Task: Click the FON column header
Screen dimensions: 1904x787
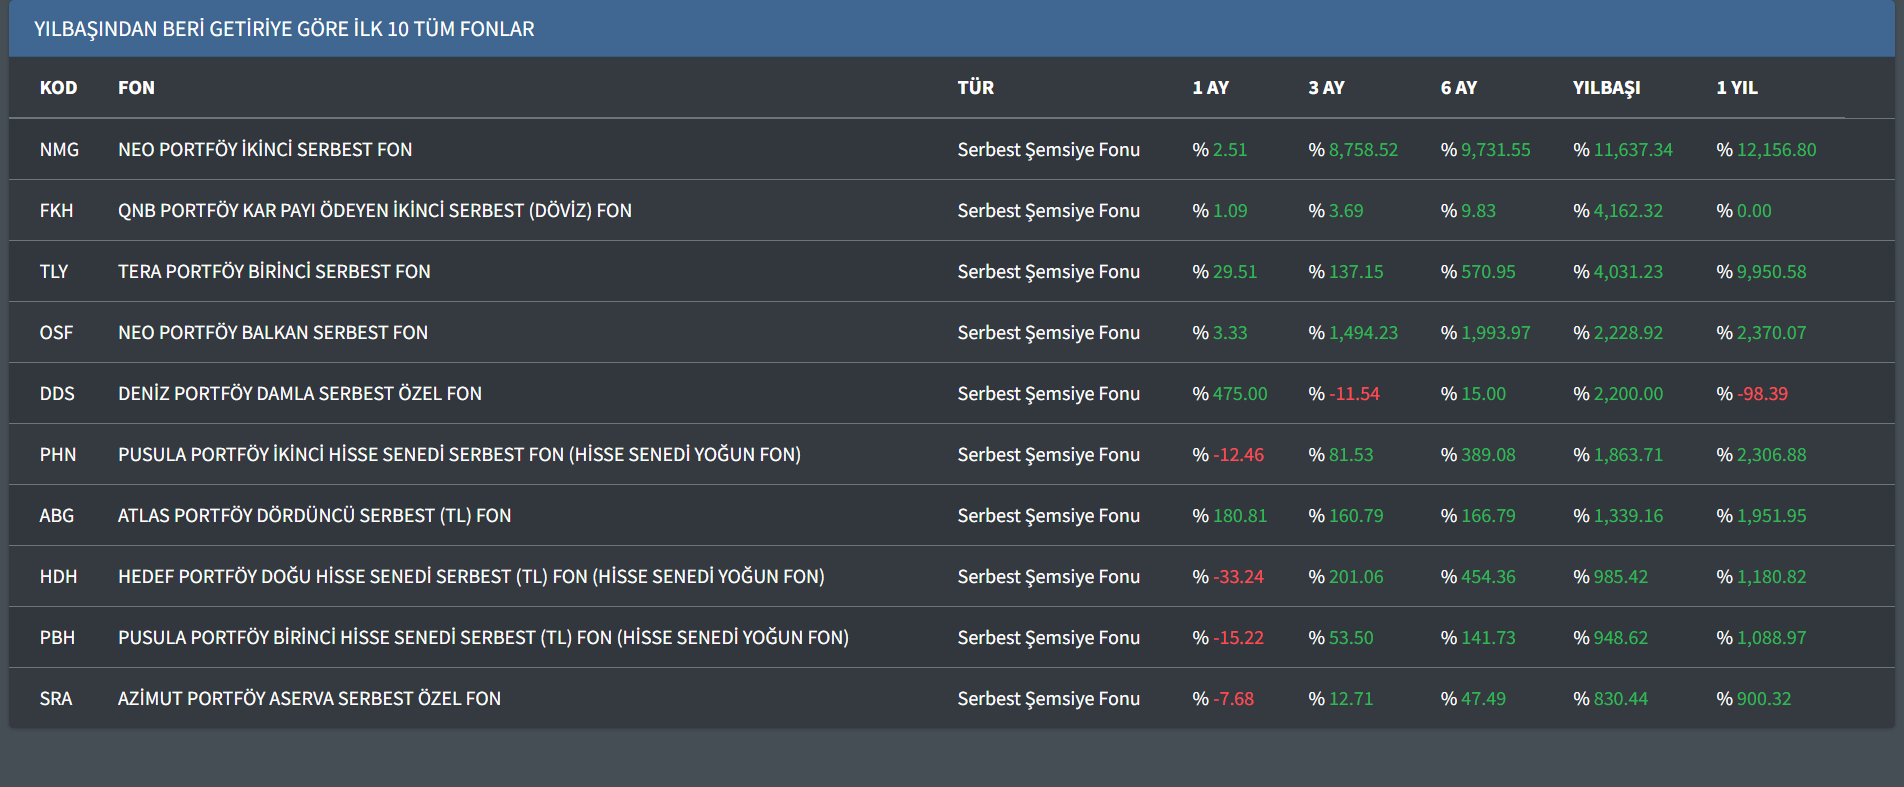Action: click(136, 88)
